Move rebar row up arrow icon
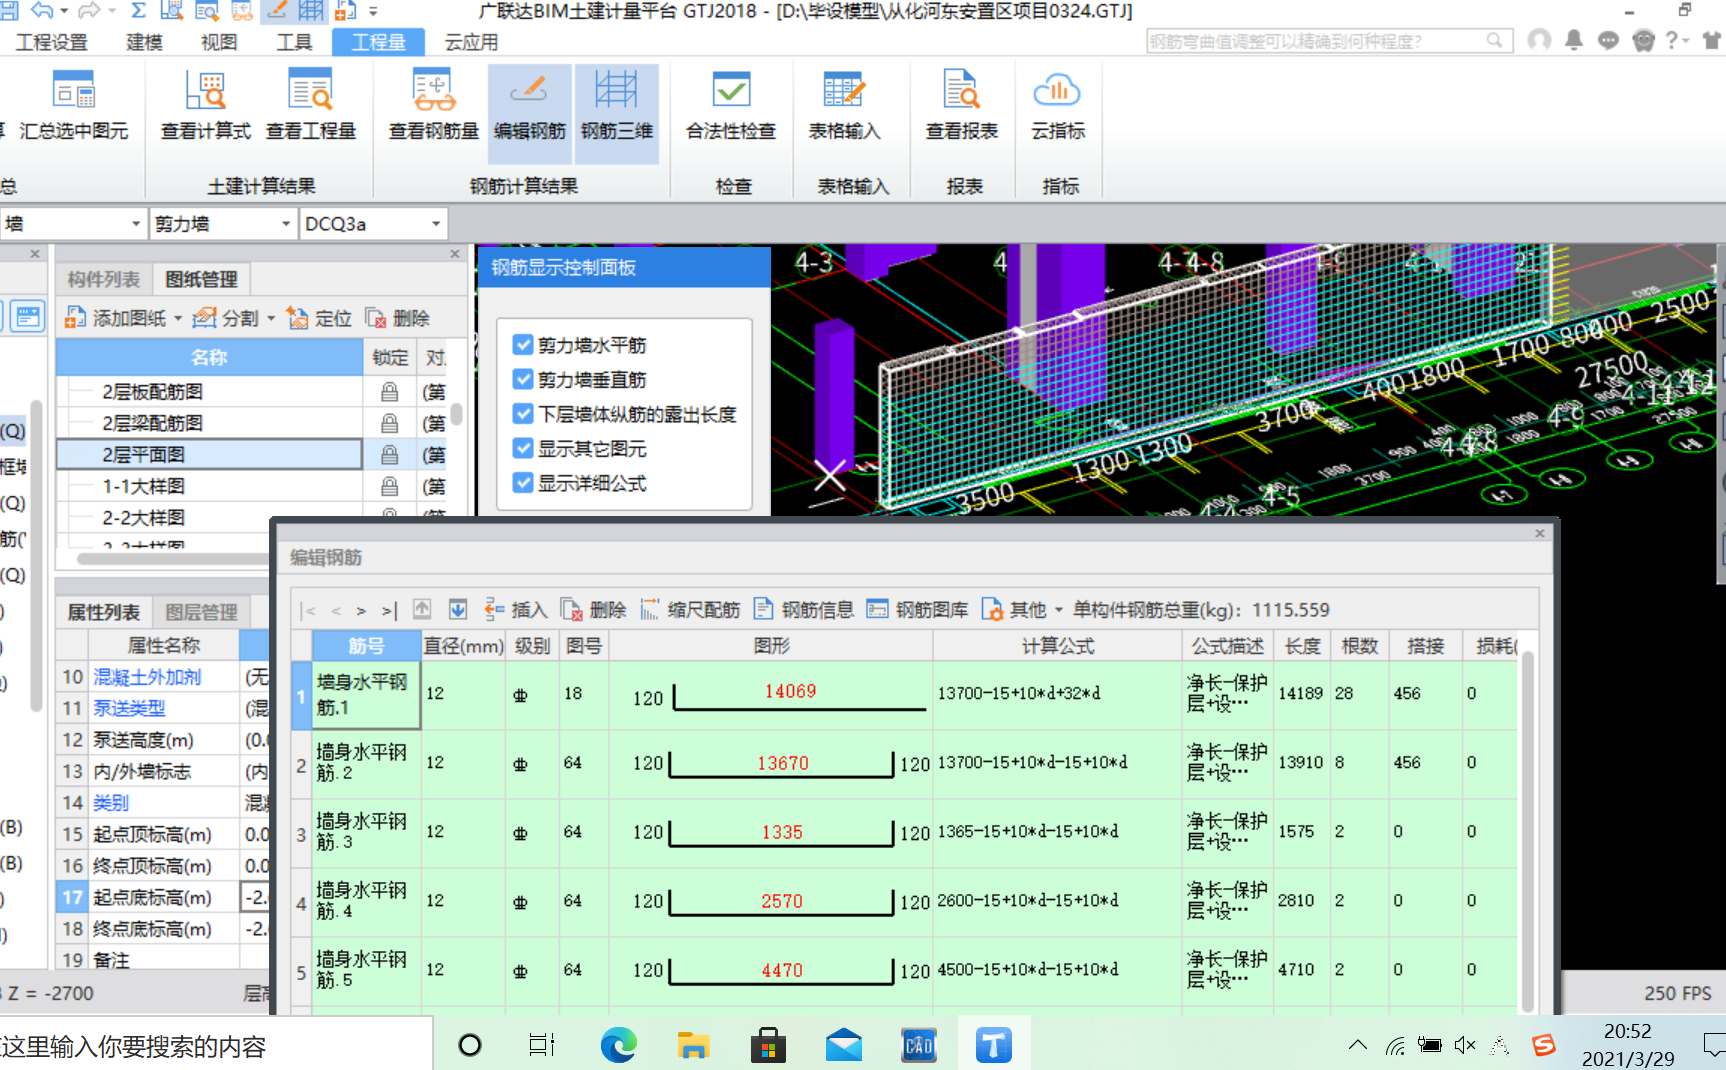The width and height of the screenshot is (1726, 1070). pos(422,609)
